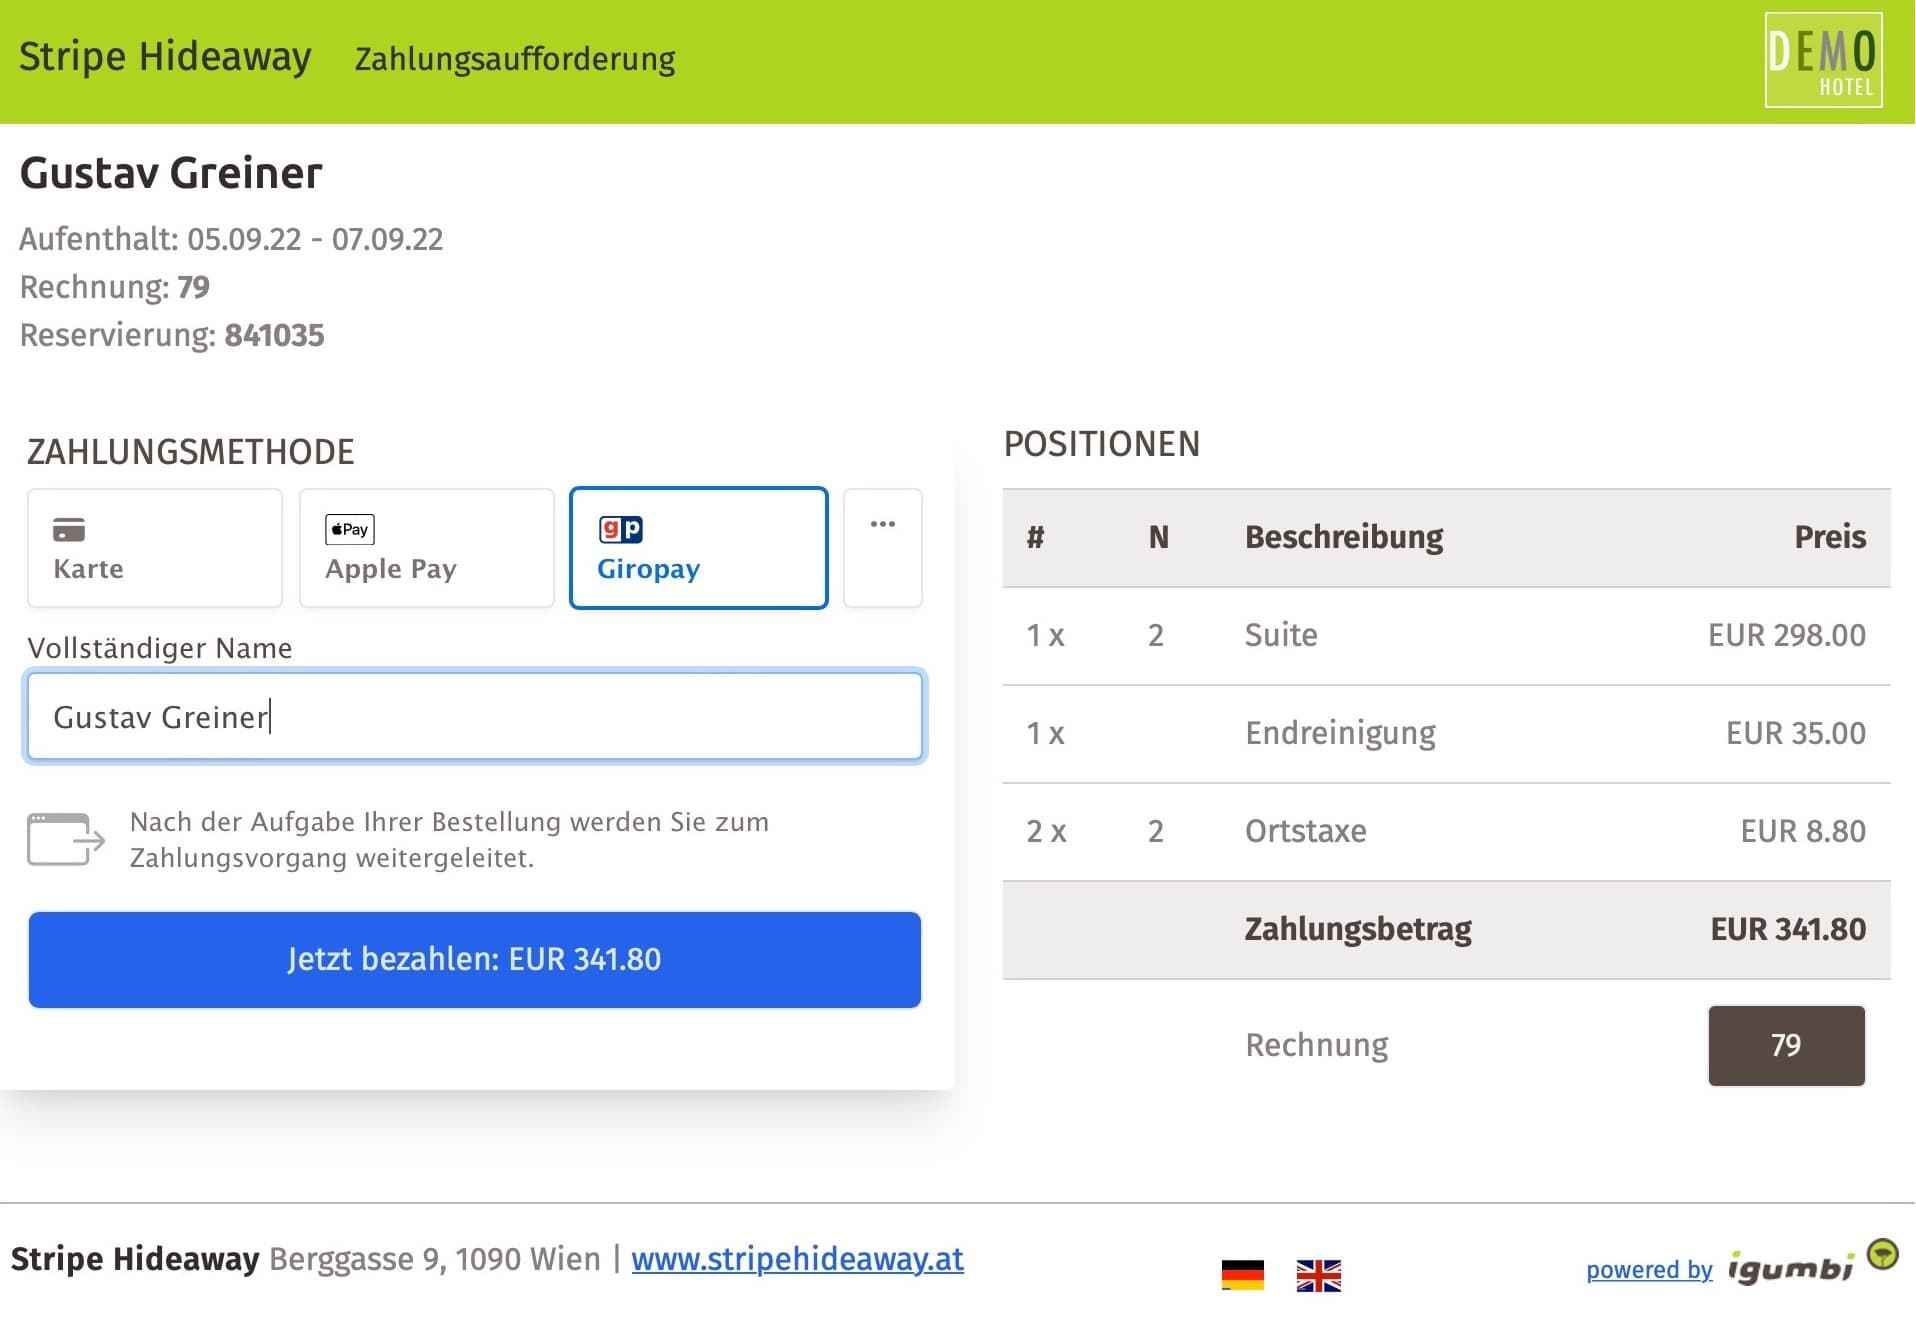This screenshot has height=1331, width=1916.
Task: Click the Zahlungsbetrag label
Action: click(x=1358, y=929)
